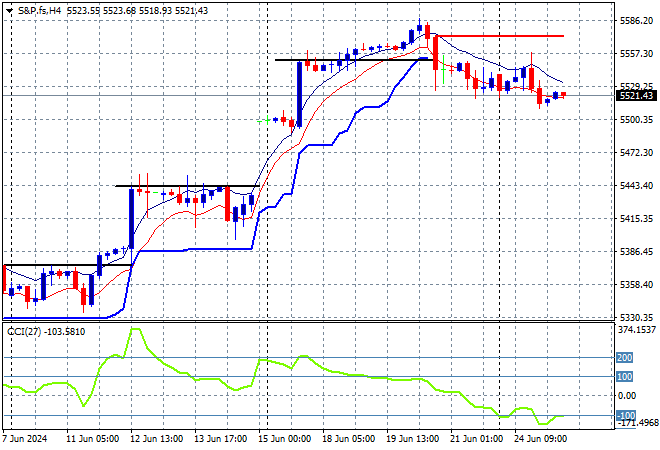Screen dimensions: 660x450
Task: Click the 15 Jun 00:00 time label
Action: [285, 439]
